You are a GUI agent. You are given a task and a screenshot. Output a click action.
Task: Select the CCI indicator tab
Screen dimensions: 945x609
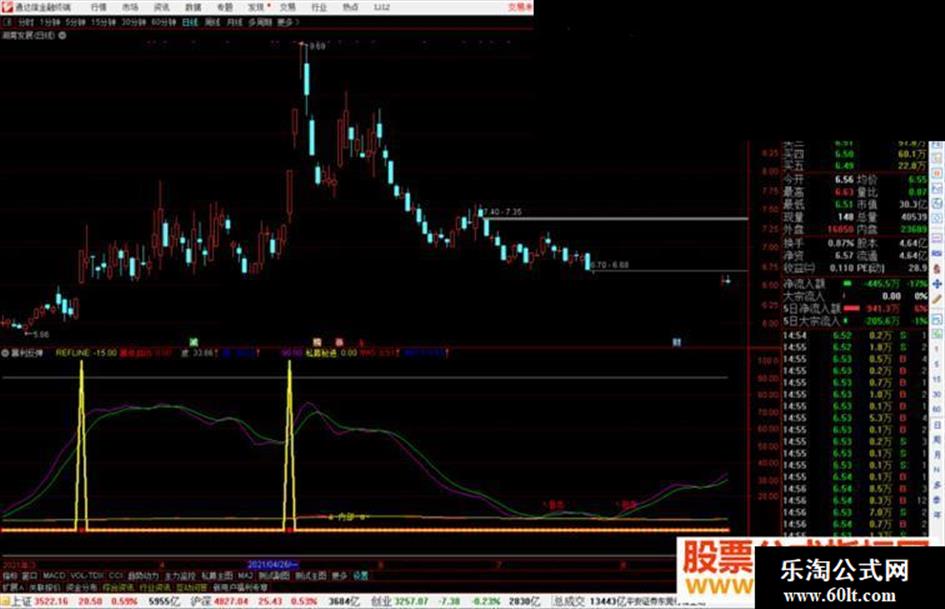(x=116, y=576)
